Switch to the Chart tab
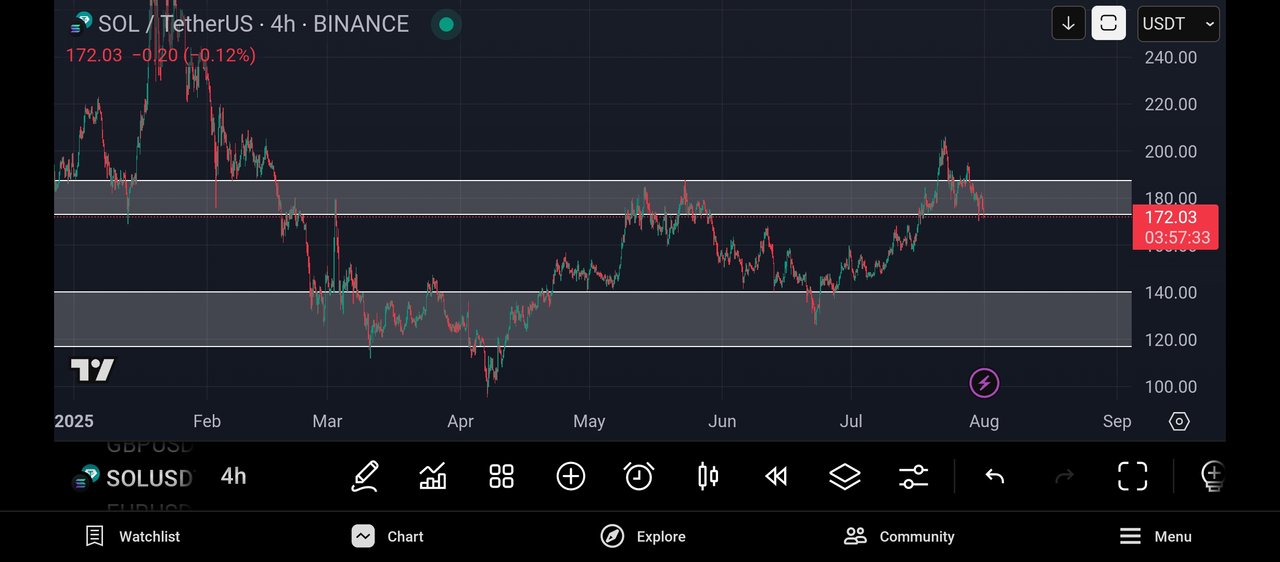The image size is (1280, 562). 388,537
